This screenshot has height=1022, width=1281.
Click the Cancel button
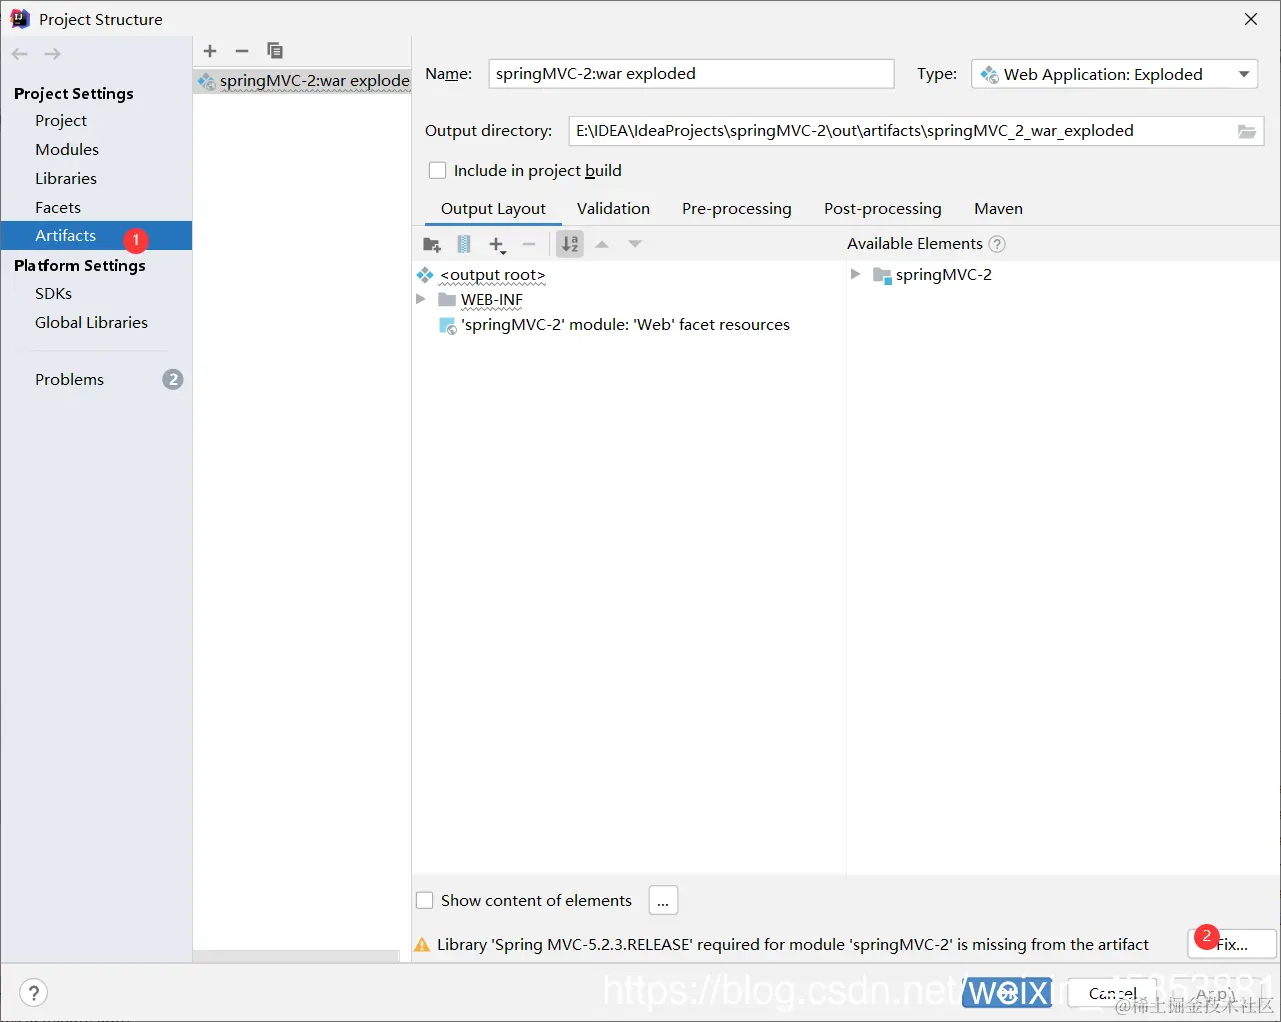[x=1112, y=994]
